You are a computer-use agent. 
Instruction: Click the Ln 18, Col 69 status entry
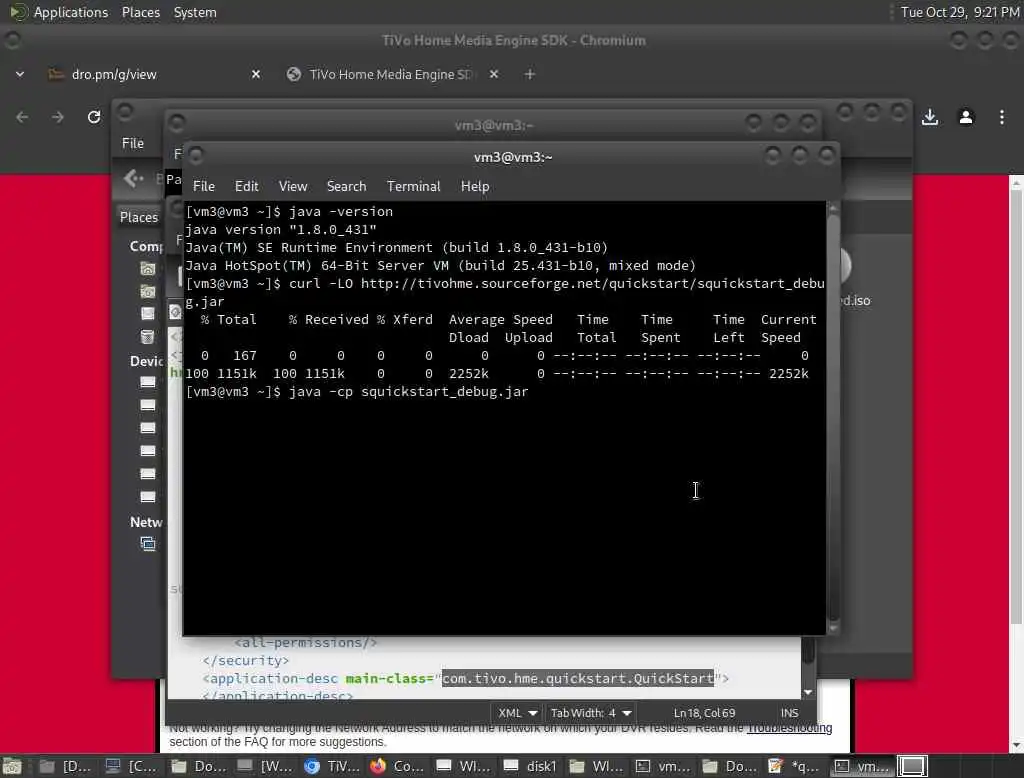(704, 713)
